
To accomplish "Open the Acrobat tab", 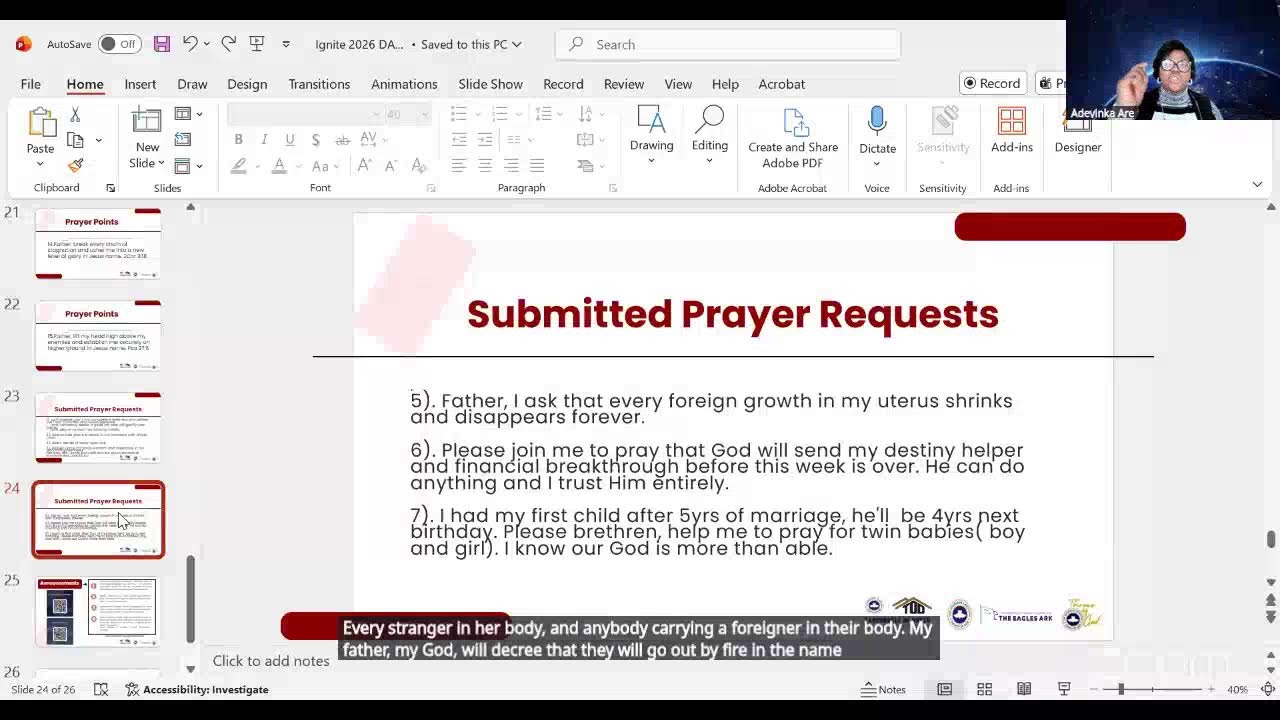I will (x=781, y=84).
